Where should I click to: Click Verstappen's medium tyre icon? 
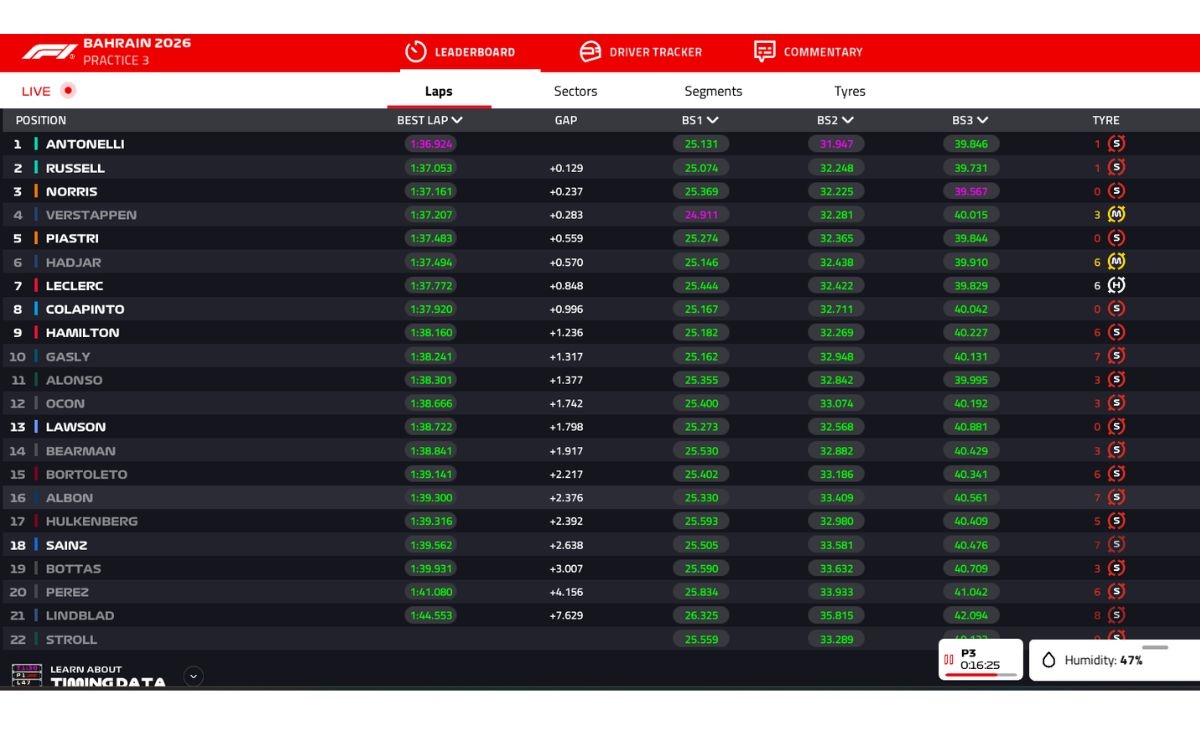(x=1117, y=215)
